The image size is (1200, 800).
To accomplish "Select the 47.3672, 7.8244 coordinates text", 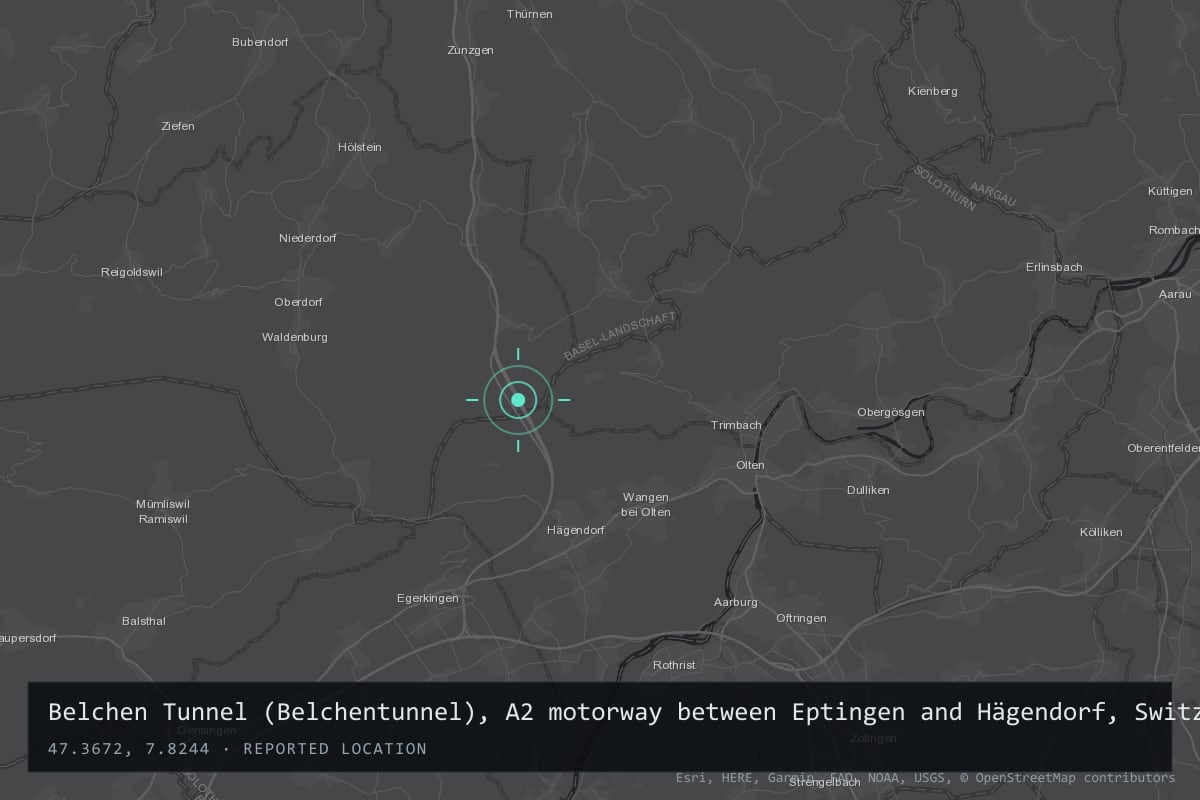I will tap(128, 749).
